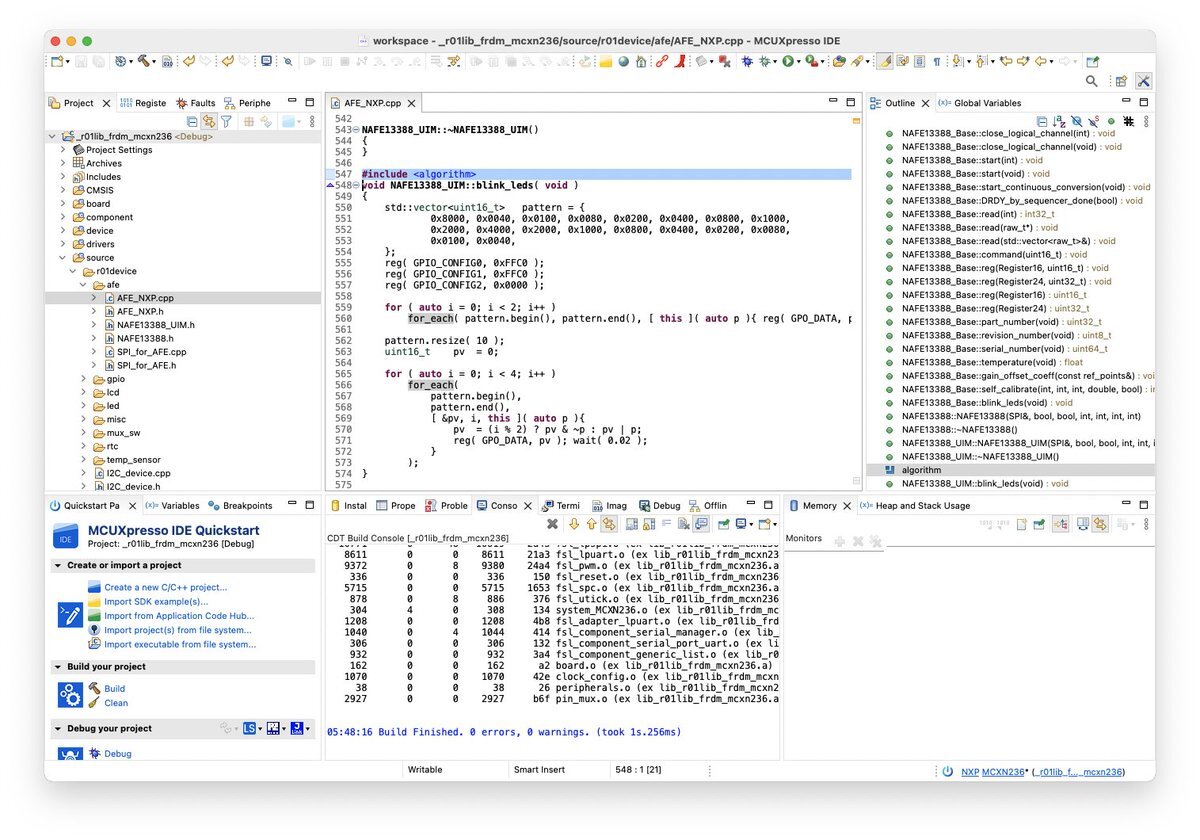1200x840 pixels.
Task: Switch to the Registe tab
Action: tap(142, 103)
